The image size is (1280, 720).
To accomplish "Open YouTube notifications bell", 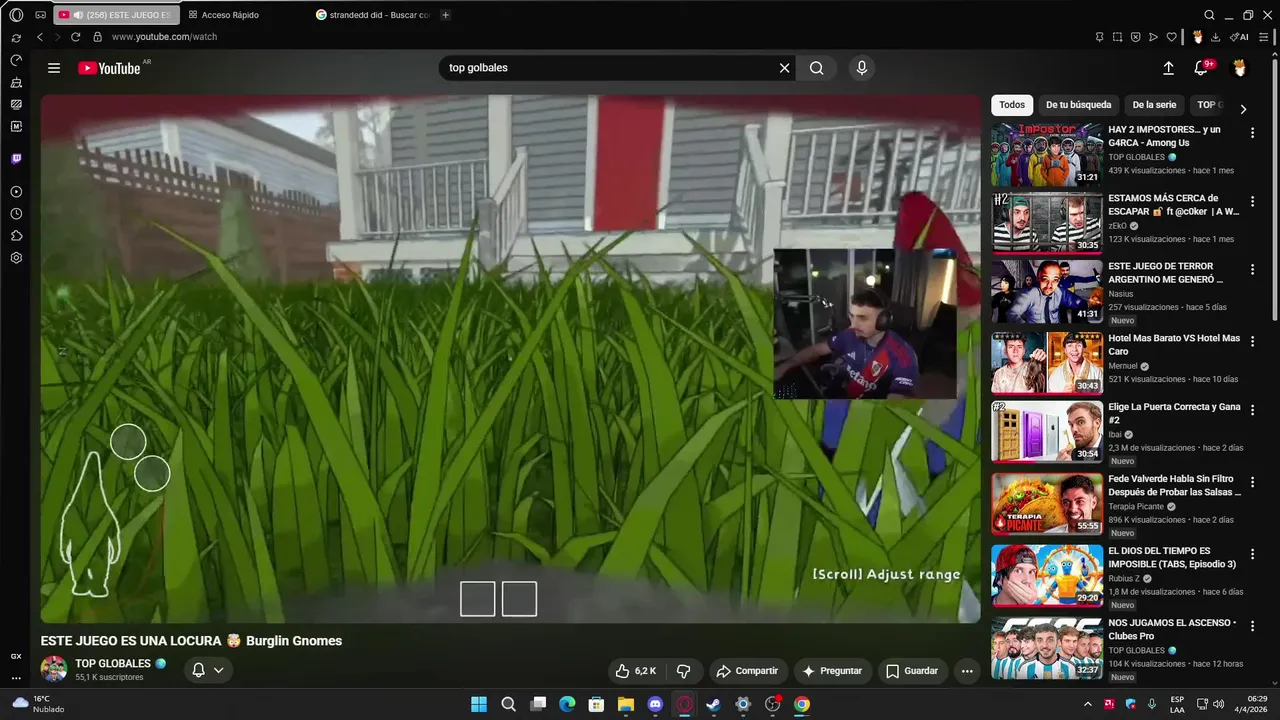I will coord(1201,68).
